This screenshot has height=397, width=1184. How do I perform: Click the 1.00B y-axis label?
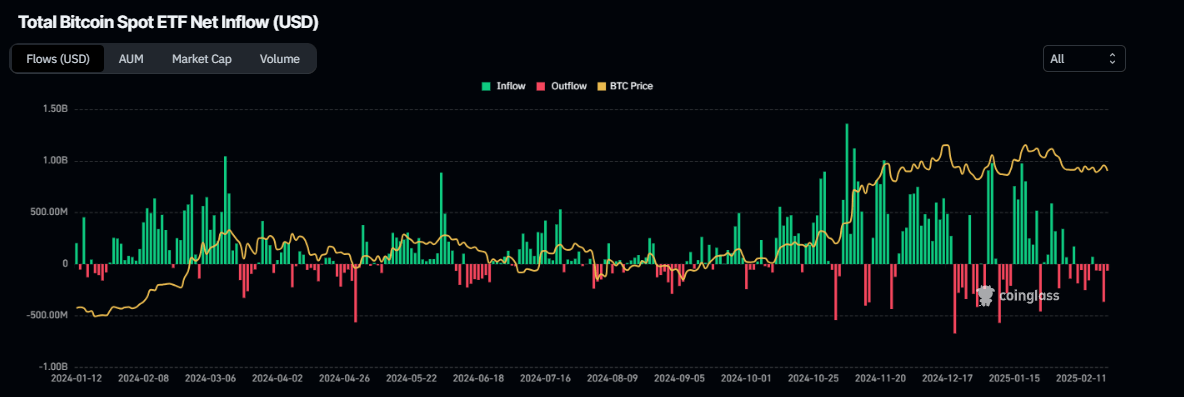pyautogui.click(x=55, y=161)
